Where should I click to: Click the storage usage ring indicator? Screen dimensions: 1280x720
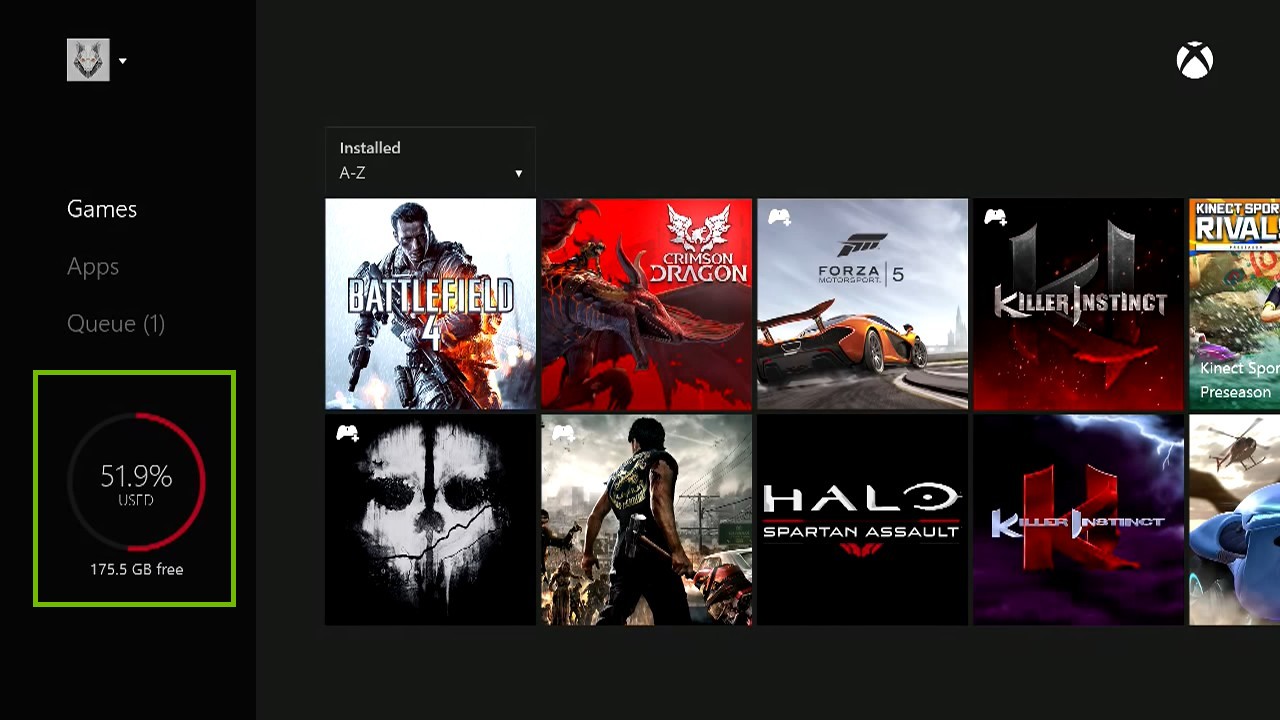click(x=135, y=480)
